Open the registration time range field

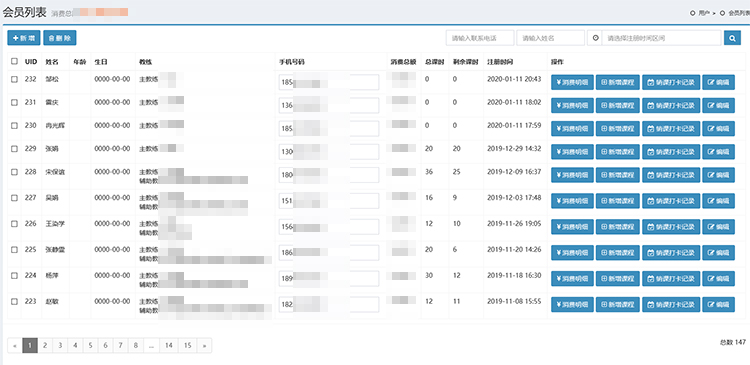(x=661, y=38)
